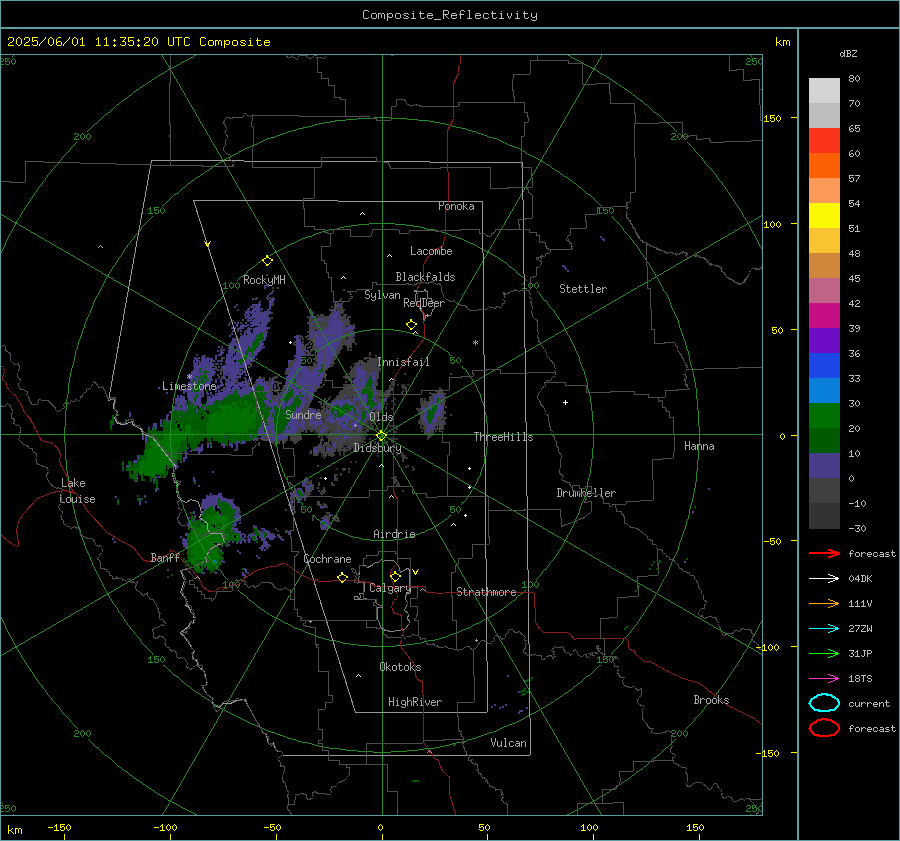Viewport: 900px width, 841px height.
Task: Click the Strathmore city label
Action: [486, 592]
